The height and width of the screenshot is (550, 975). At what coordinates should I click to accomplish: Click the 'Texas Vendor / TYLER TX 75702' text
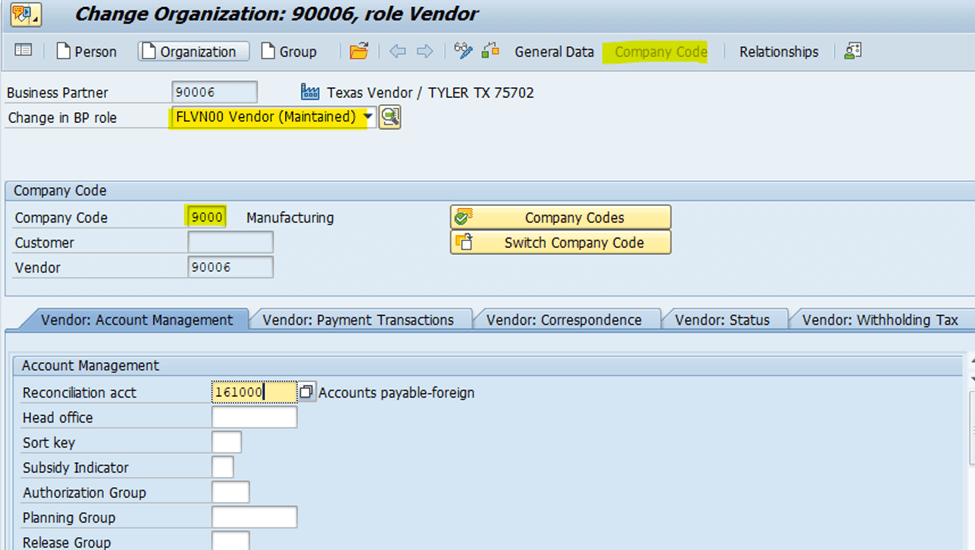coord(430,93)
